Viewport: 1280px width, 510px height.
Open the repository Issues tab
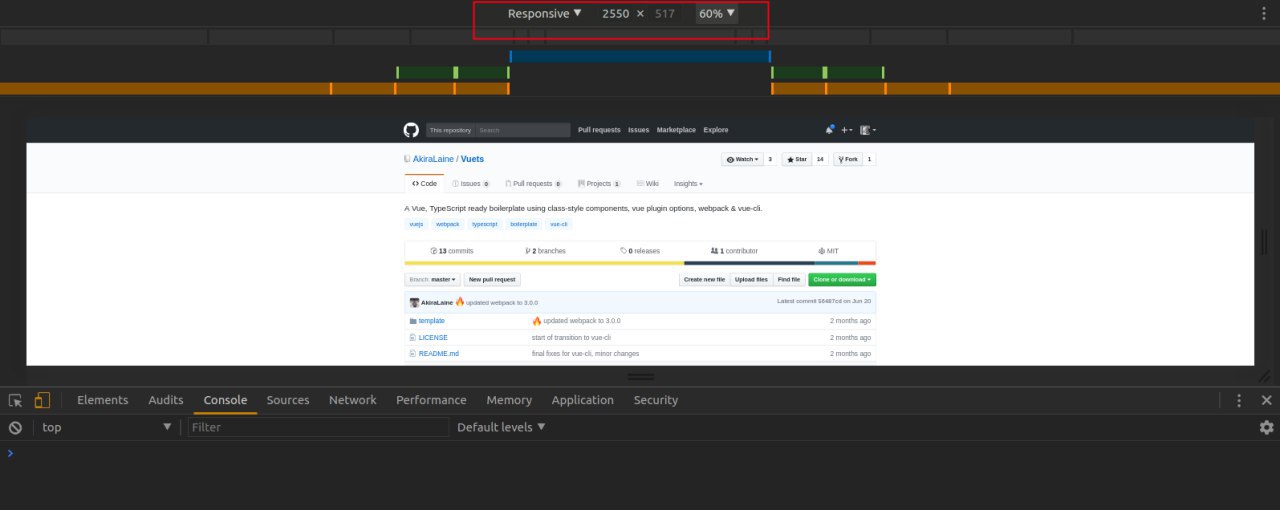pyautogui.click(x=471, y=184)
